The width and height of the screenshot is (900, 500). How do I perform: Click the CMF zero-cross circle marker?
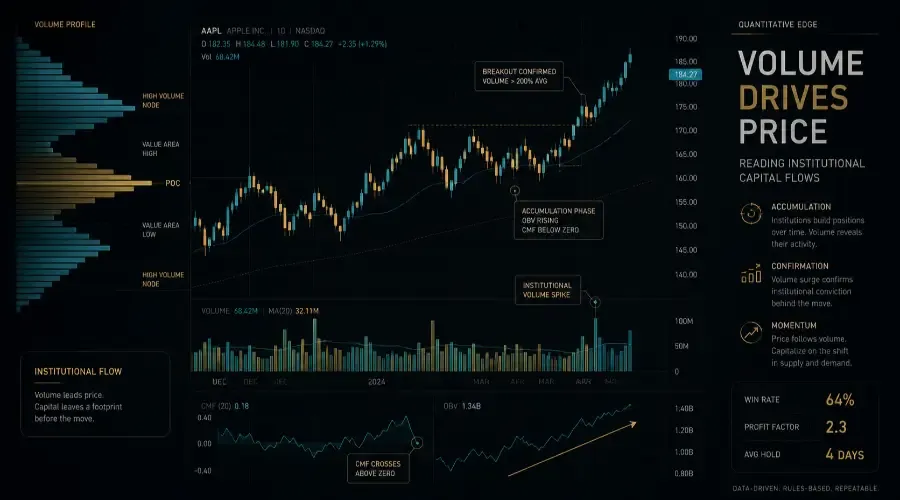point(417,443)
